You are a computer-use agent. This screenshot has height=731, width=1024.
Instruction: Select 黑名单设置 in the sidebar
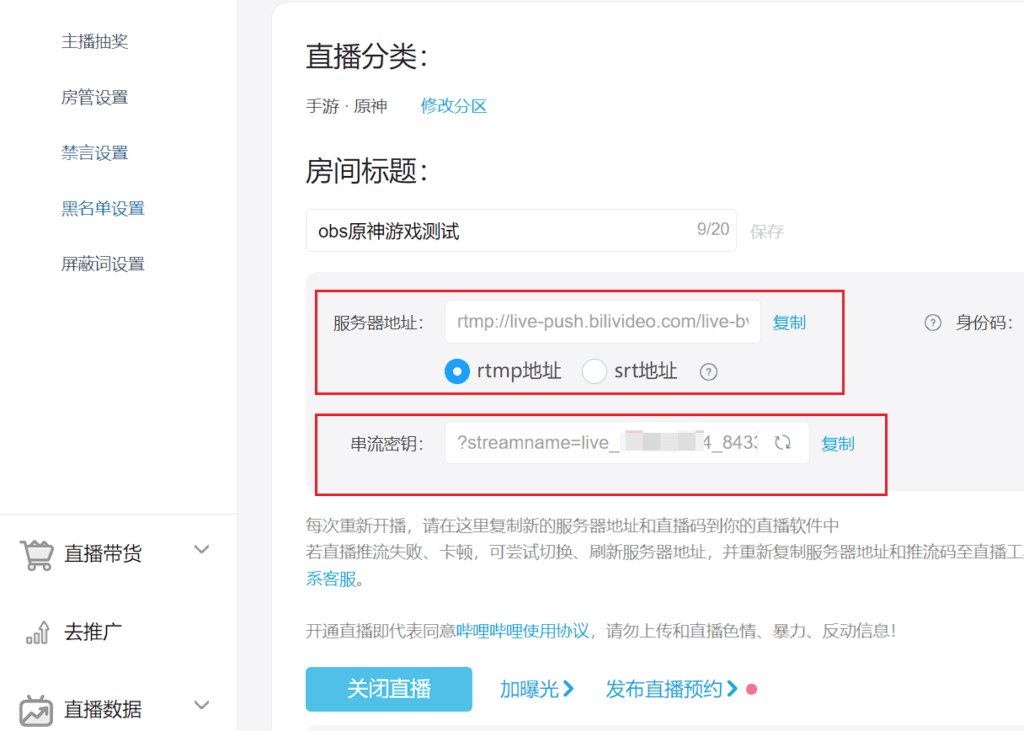[103, 209]
